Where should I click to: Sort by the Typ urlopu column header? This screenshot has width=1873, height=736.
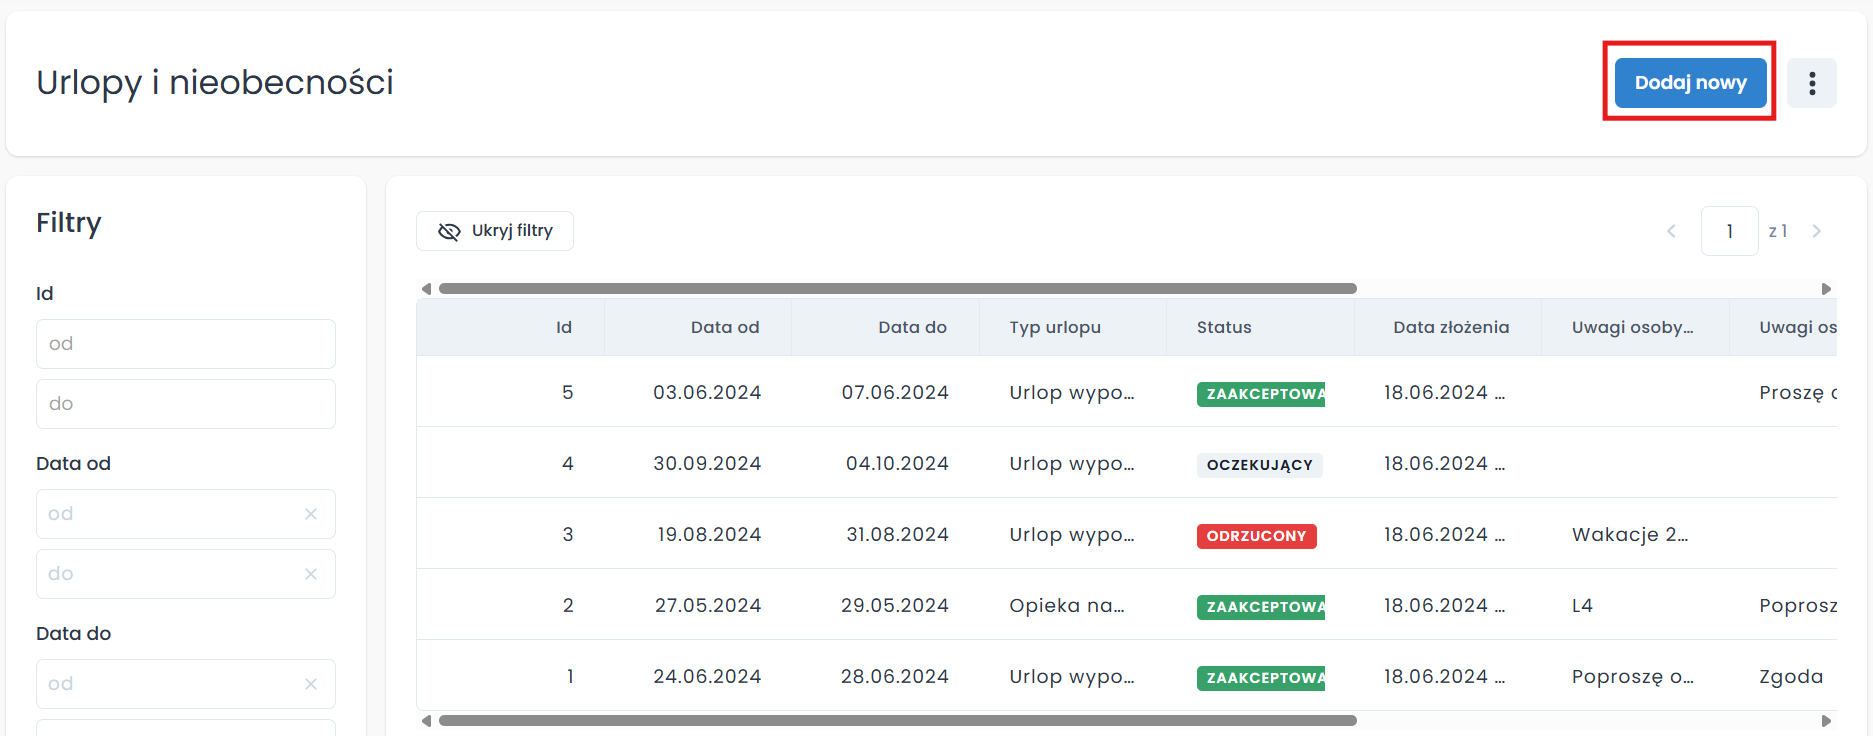coord(1055,327)
